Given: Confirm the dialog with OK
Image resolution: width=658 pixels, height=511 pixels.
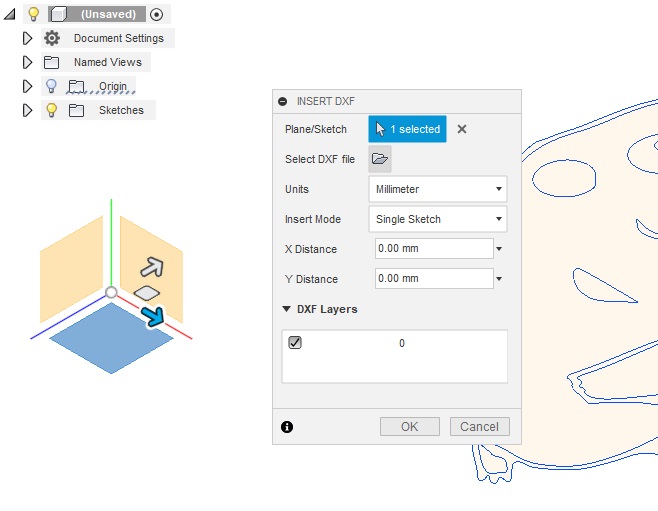Looking at the screenshot, I should click(x=410, y=427).
